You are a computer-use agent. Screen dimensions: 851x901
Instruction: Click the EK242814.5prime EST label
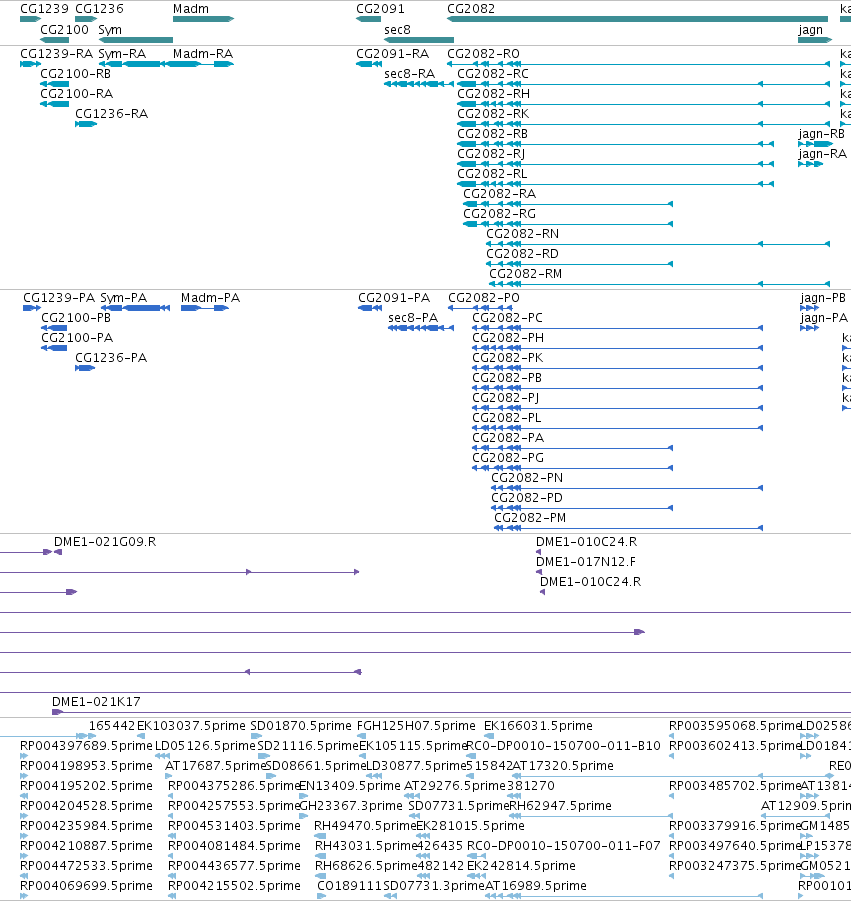[x=521, y=866]
